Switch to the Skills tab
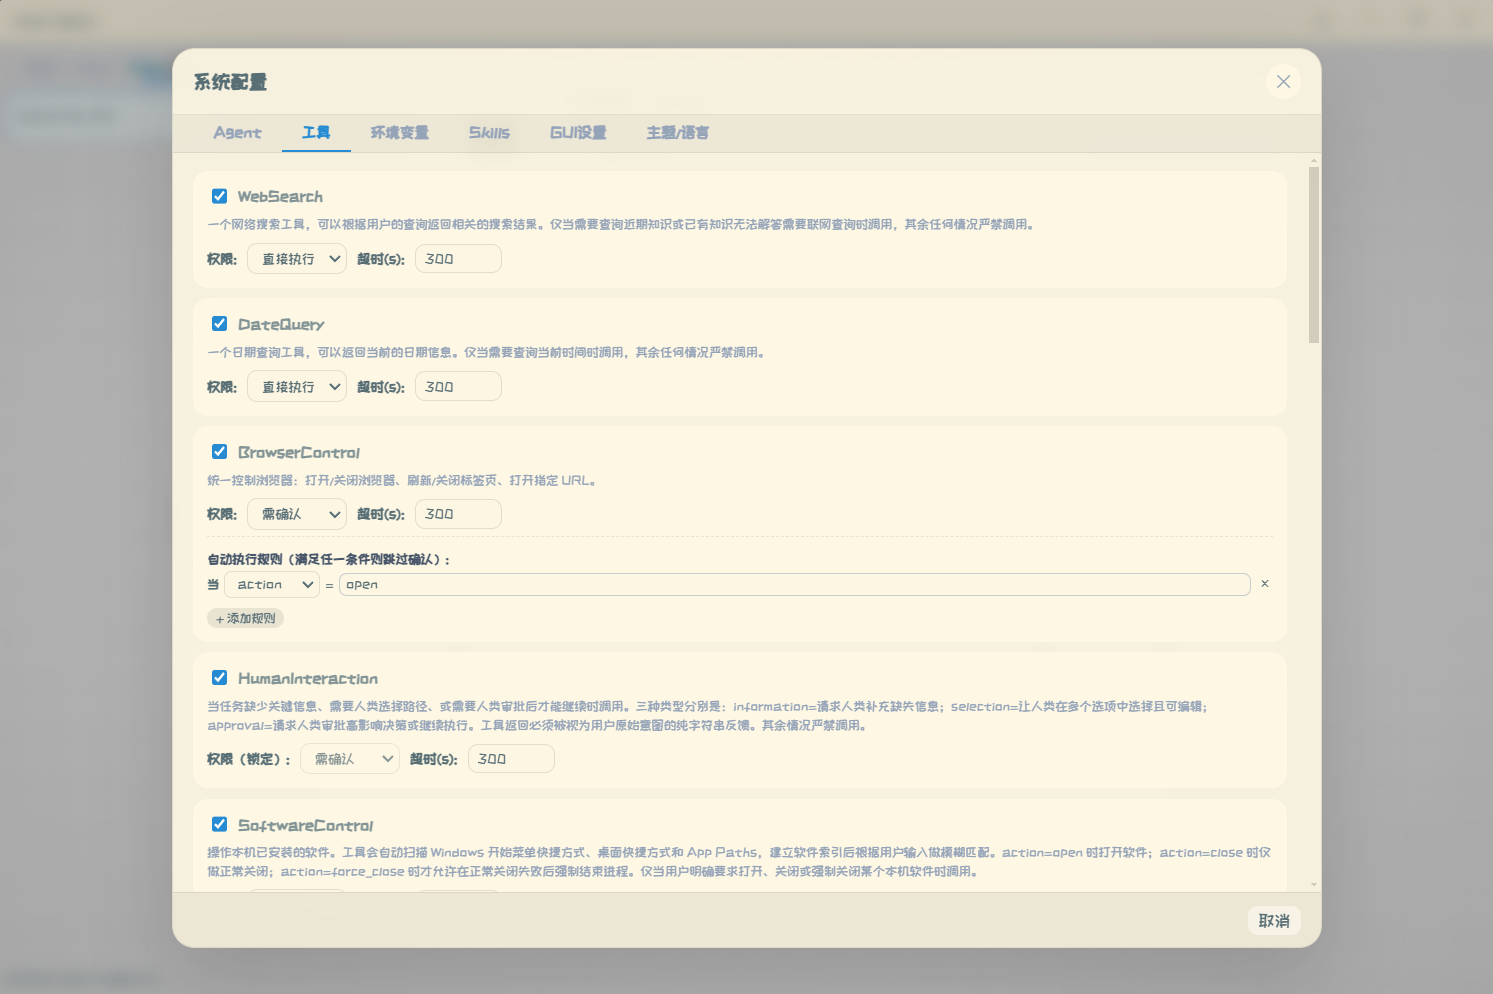Viewport: 1493px width, 994px height. [x=489, y=132]
